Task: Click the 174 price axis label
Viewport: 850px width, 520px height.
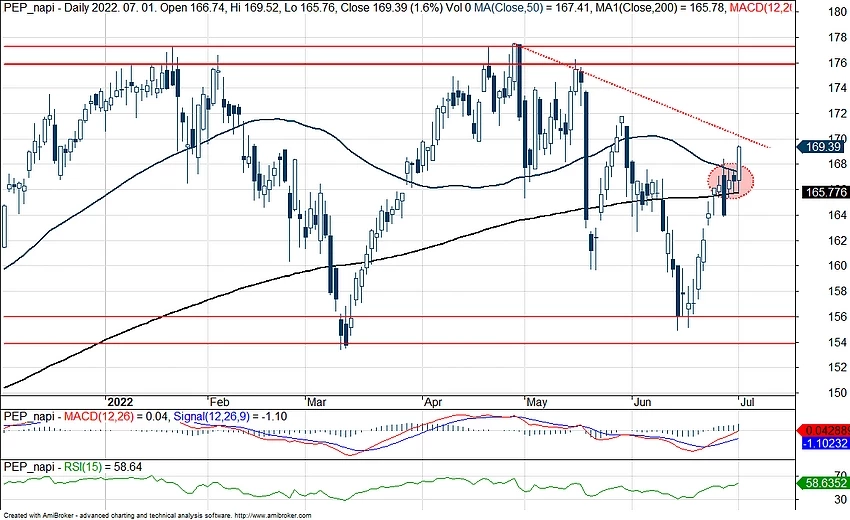Action: coord(838,87)
